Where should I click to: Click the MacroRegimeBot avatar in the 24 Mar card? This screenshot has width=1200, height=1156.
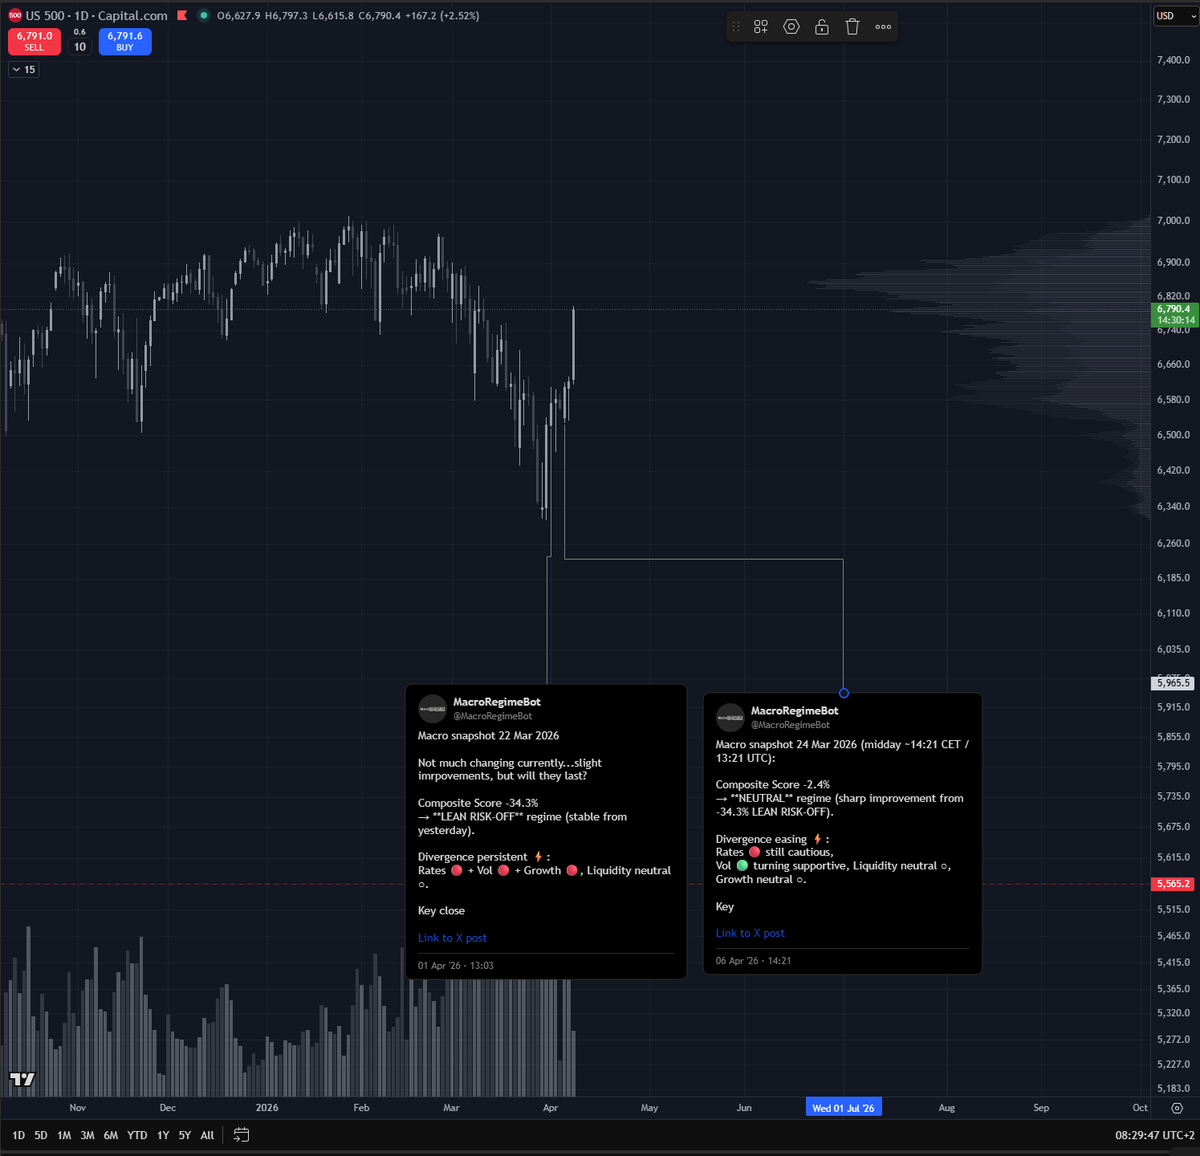click(x=730, y=717)
